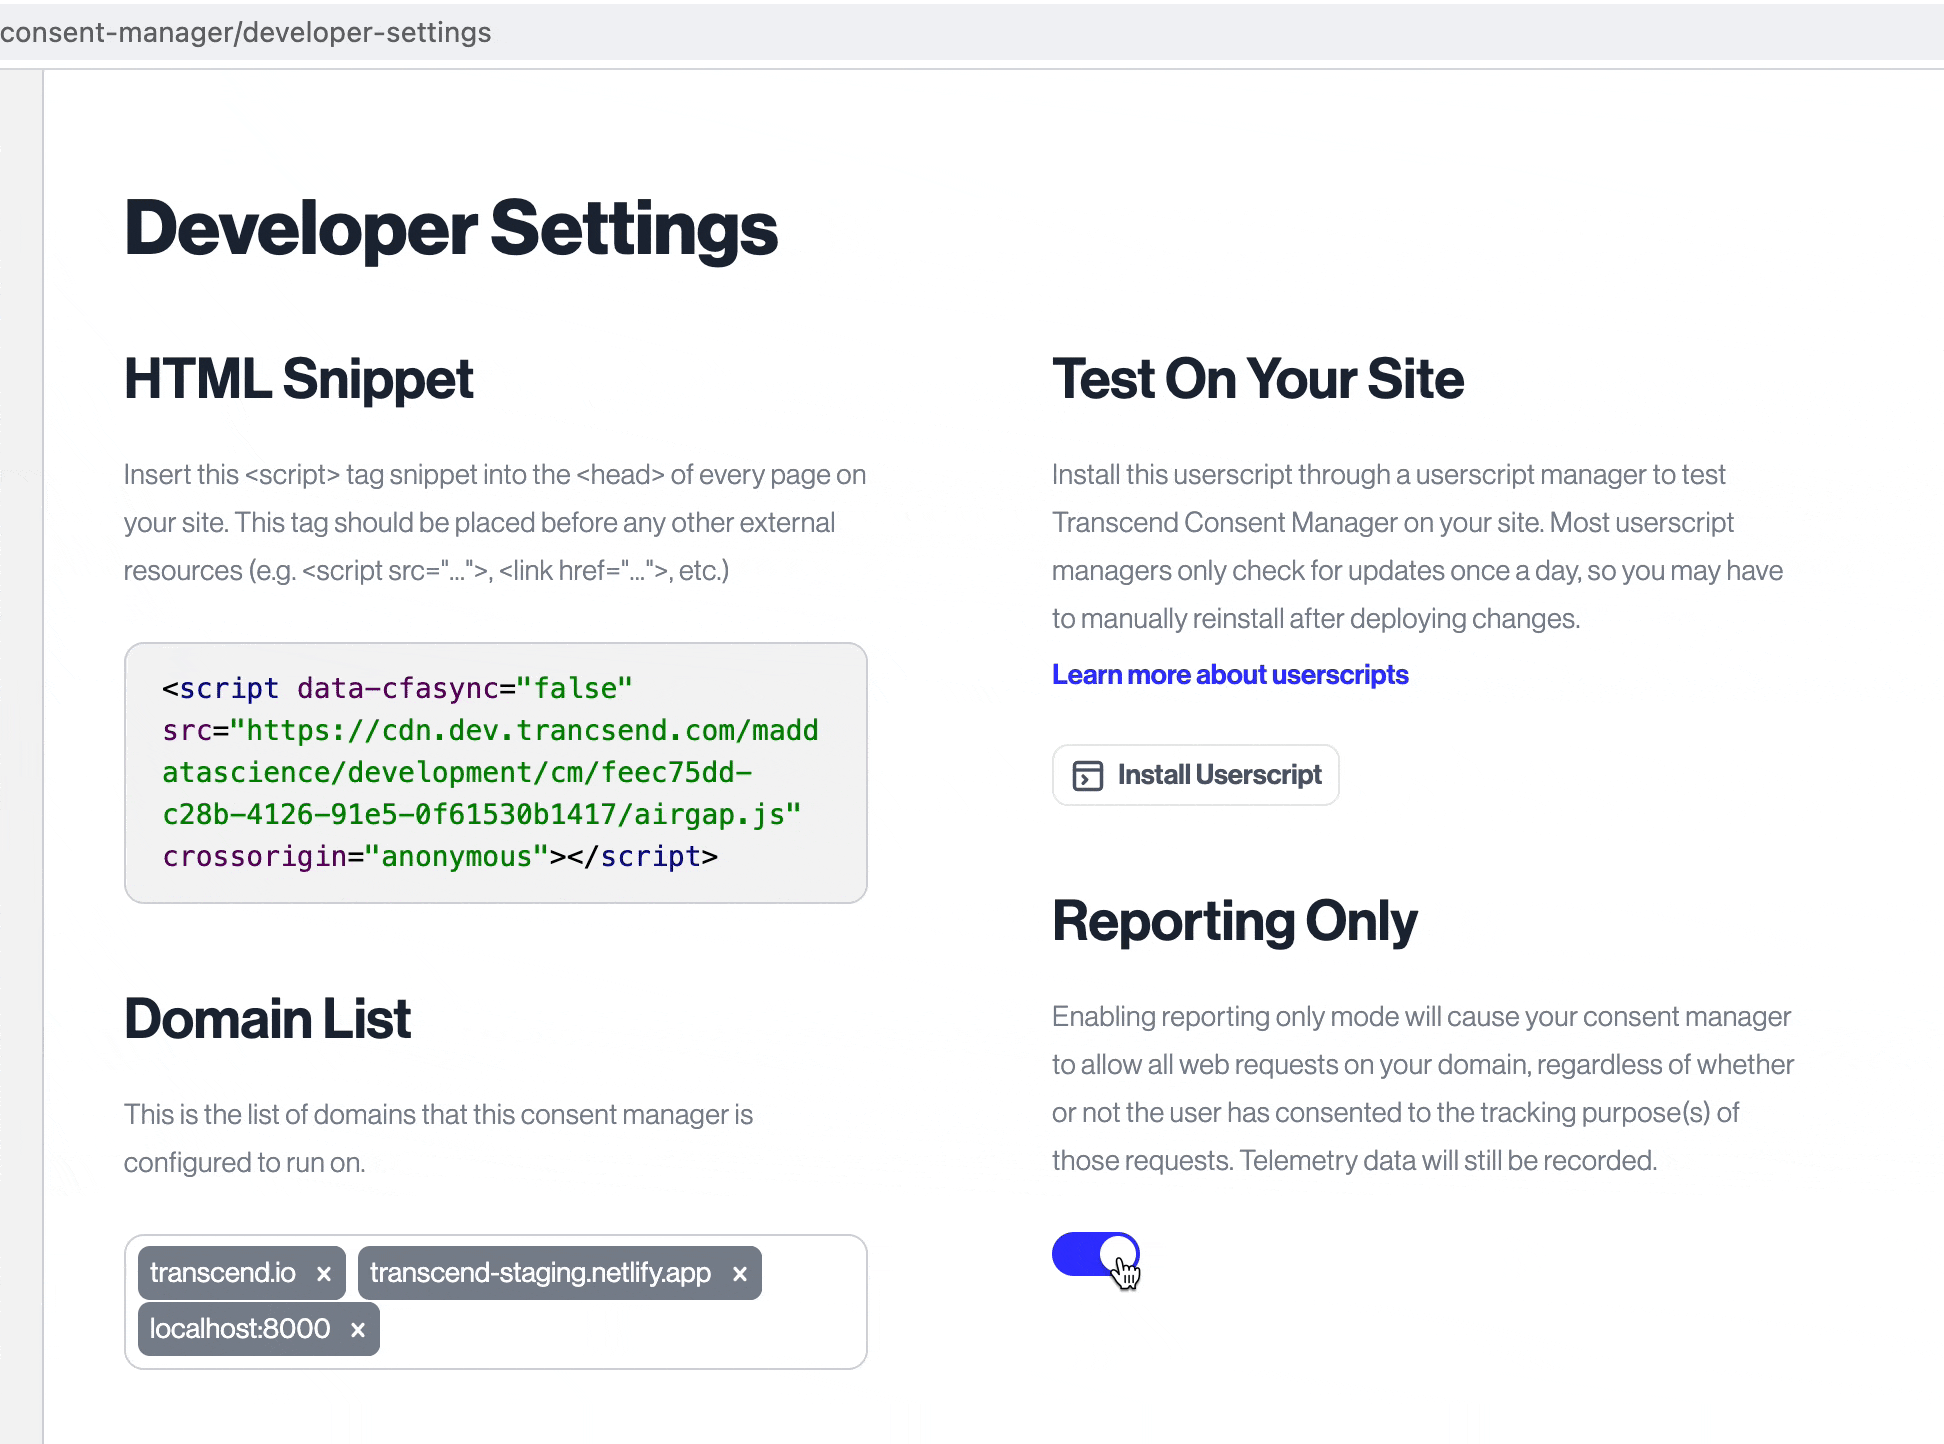The image size is (1944, 1444).
Task: Click the Developer Settings page heading
Action: [x=450, y=228]
